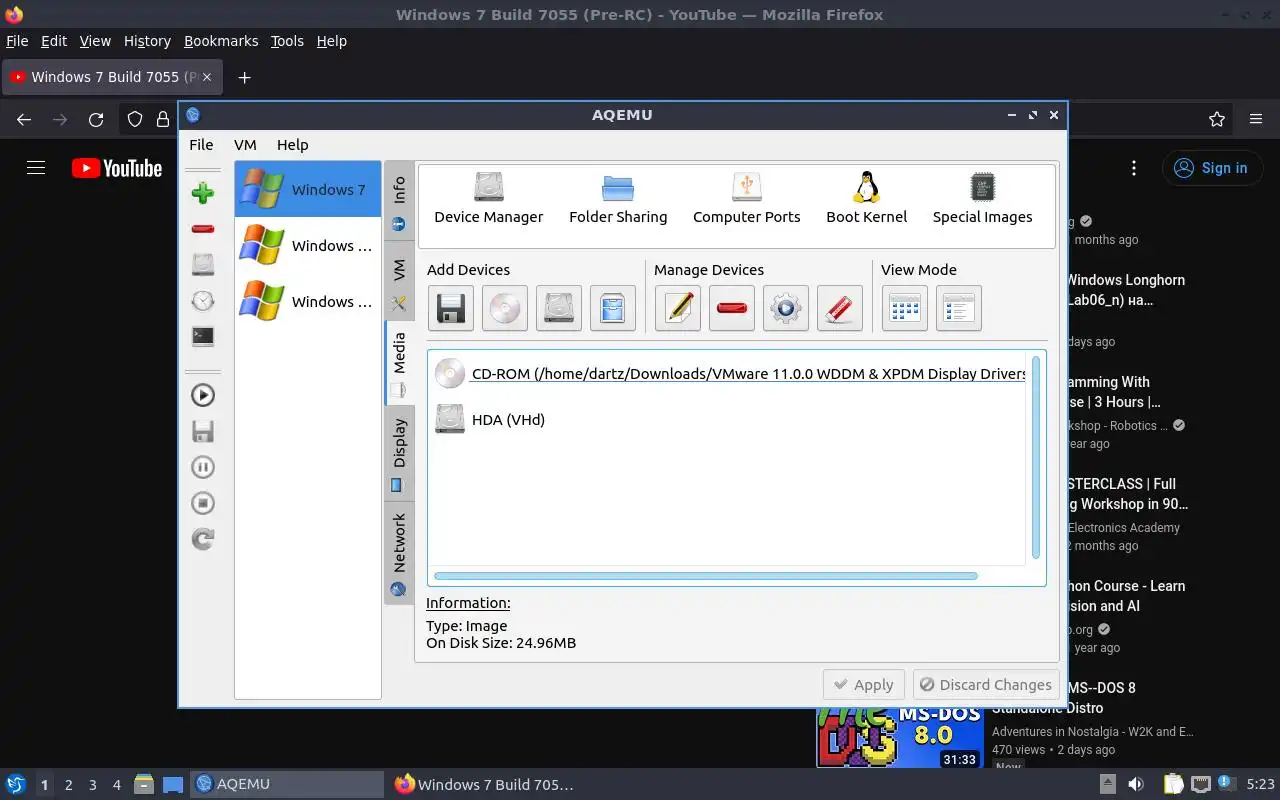
Task: Add a CD-ROM device
Action: tap(505, 308)
